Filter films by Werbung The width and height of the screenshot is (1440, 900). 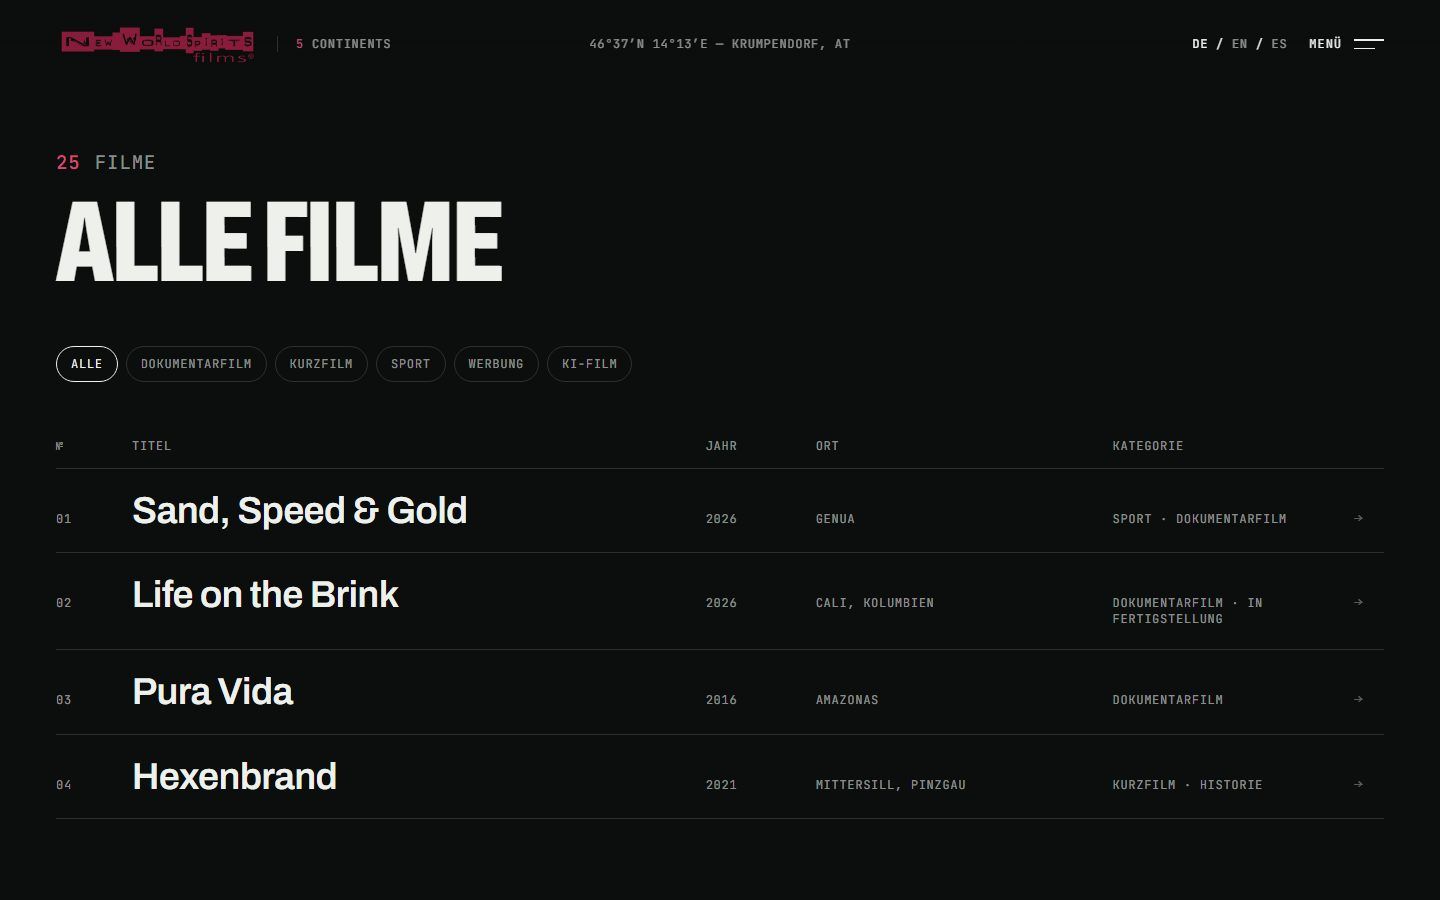[496, 364]
